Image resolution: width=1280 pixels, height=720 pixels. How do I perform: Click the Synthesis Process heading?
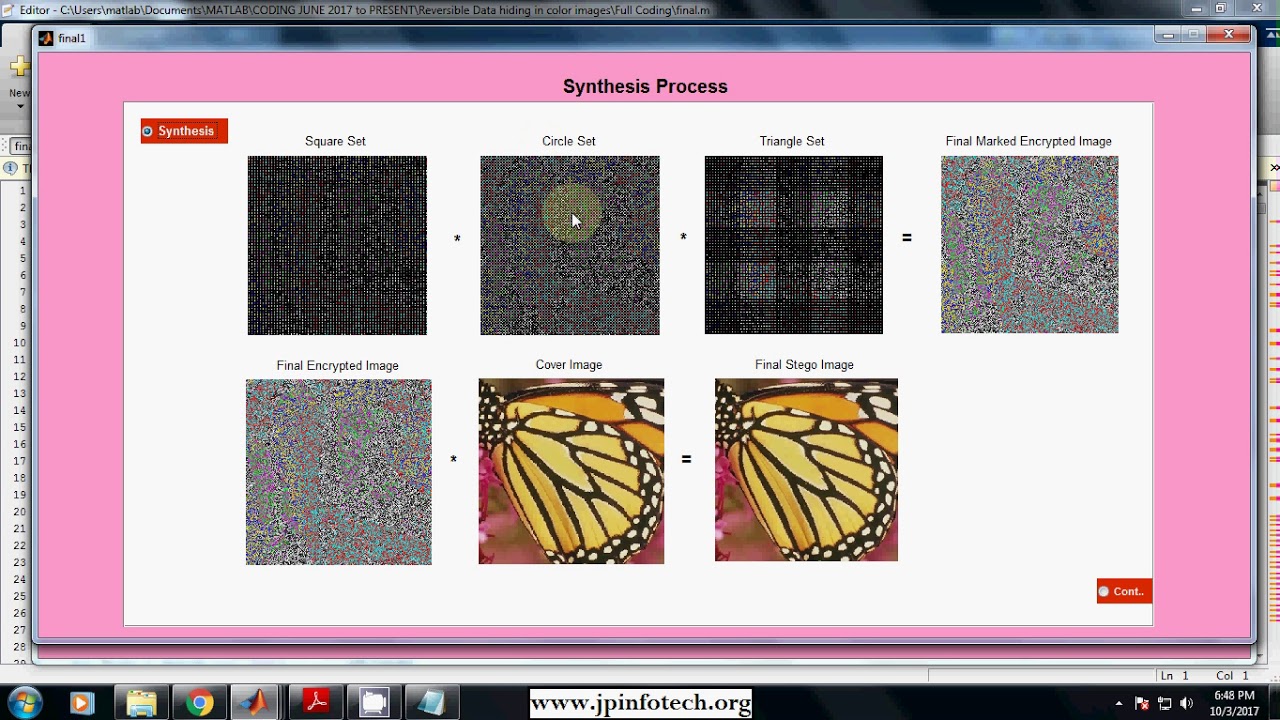[645, 86]
